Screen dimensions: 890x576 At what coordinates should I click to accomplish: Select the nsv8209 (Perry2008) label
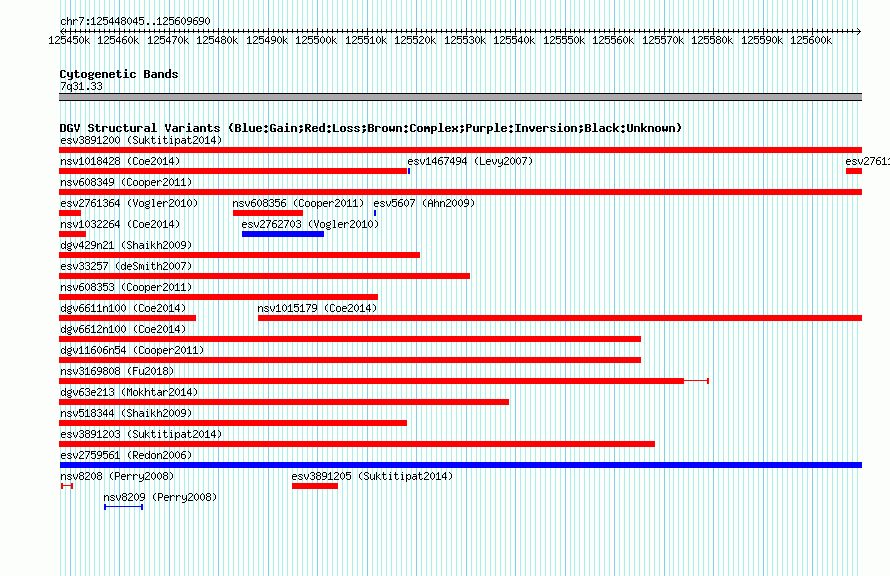(x=160, y=497)
